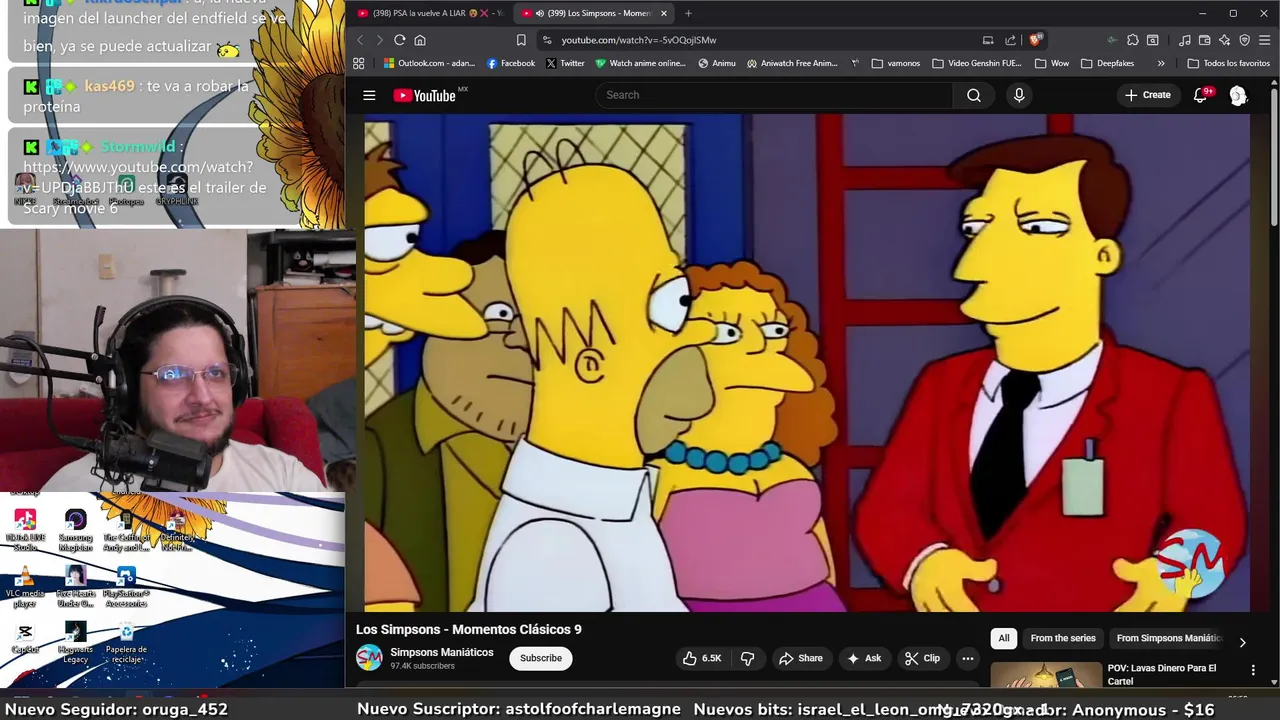Screen dimensions: 1280x720
Task: Open the Watch anime online bookmark
Action: click(640, 63)
